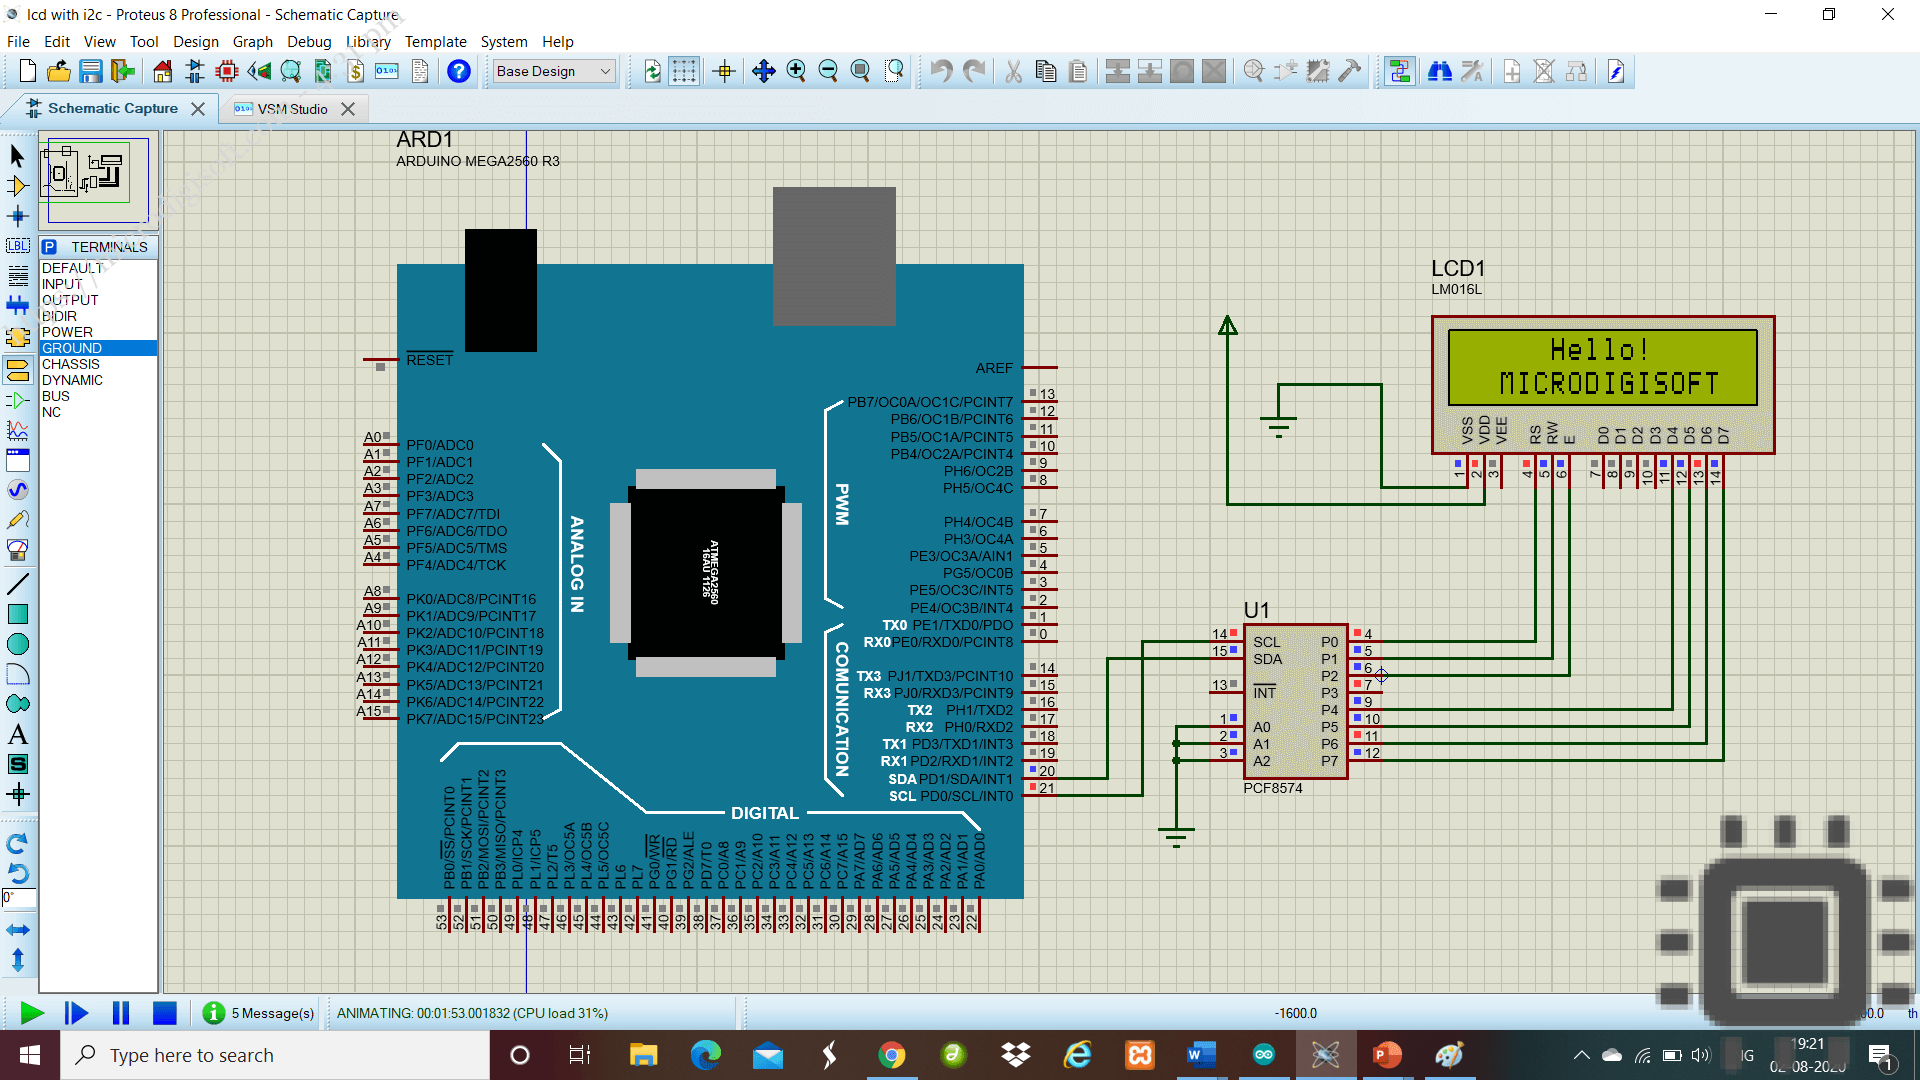
Task: Open the Debug menu
Action: pos(309,41)
